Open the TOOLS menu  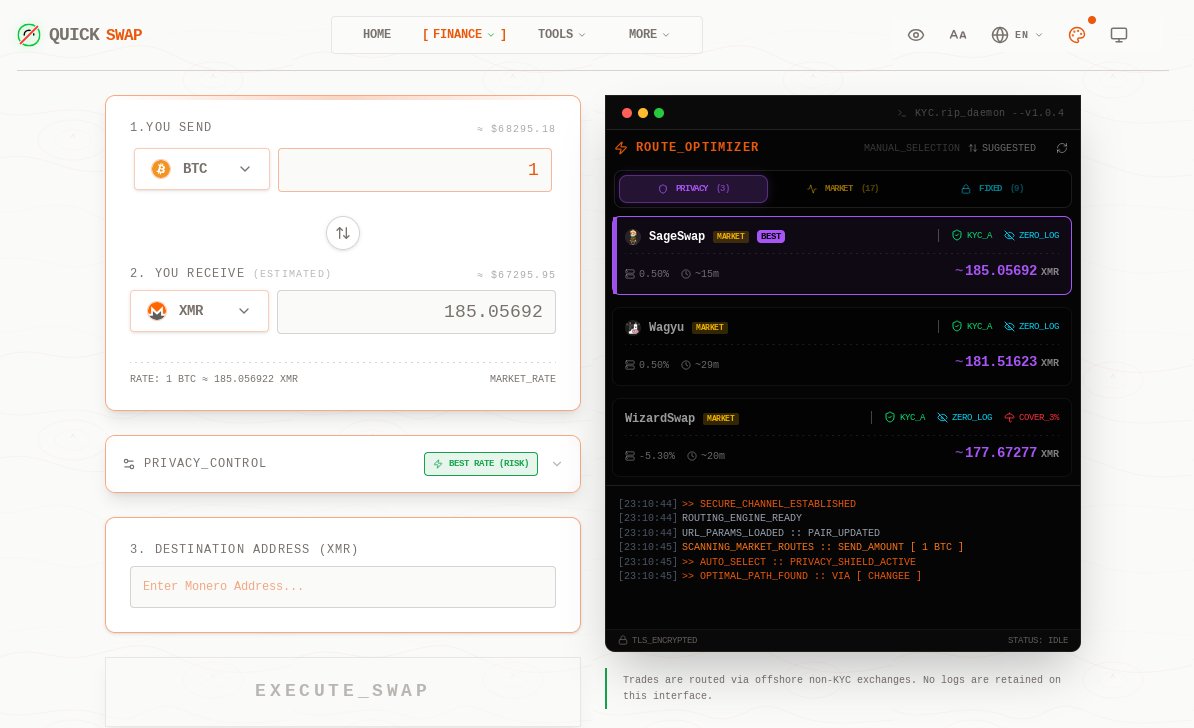point(562,34)
